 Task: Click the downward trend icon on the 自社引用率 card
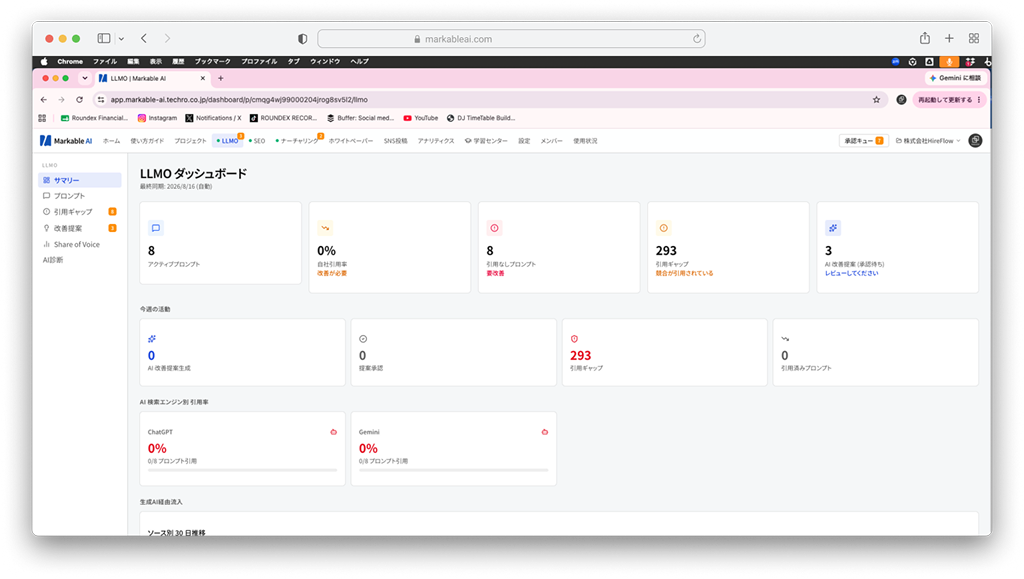[325, 228]
